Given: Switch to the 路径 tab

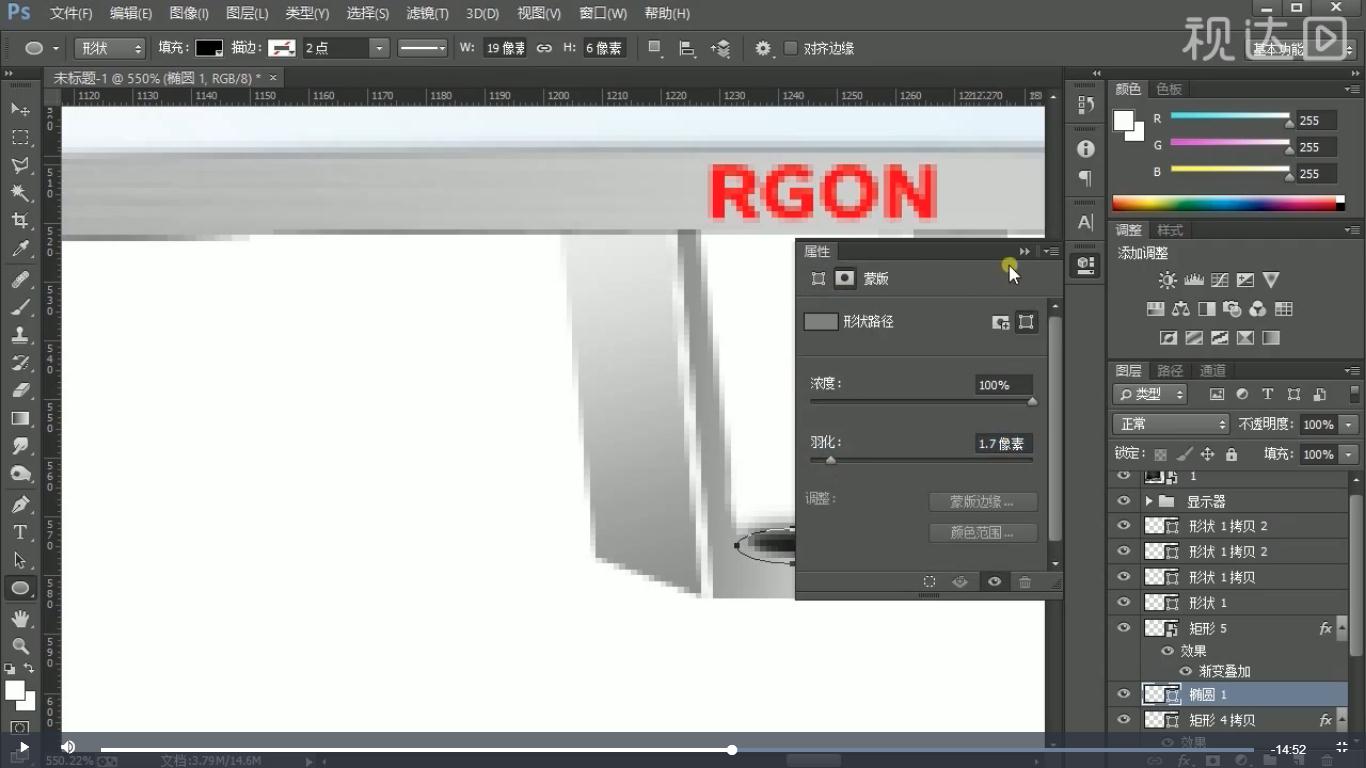Looking at the screenshot, I should [1170, 371].
